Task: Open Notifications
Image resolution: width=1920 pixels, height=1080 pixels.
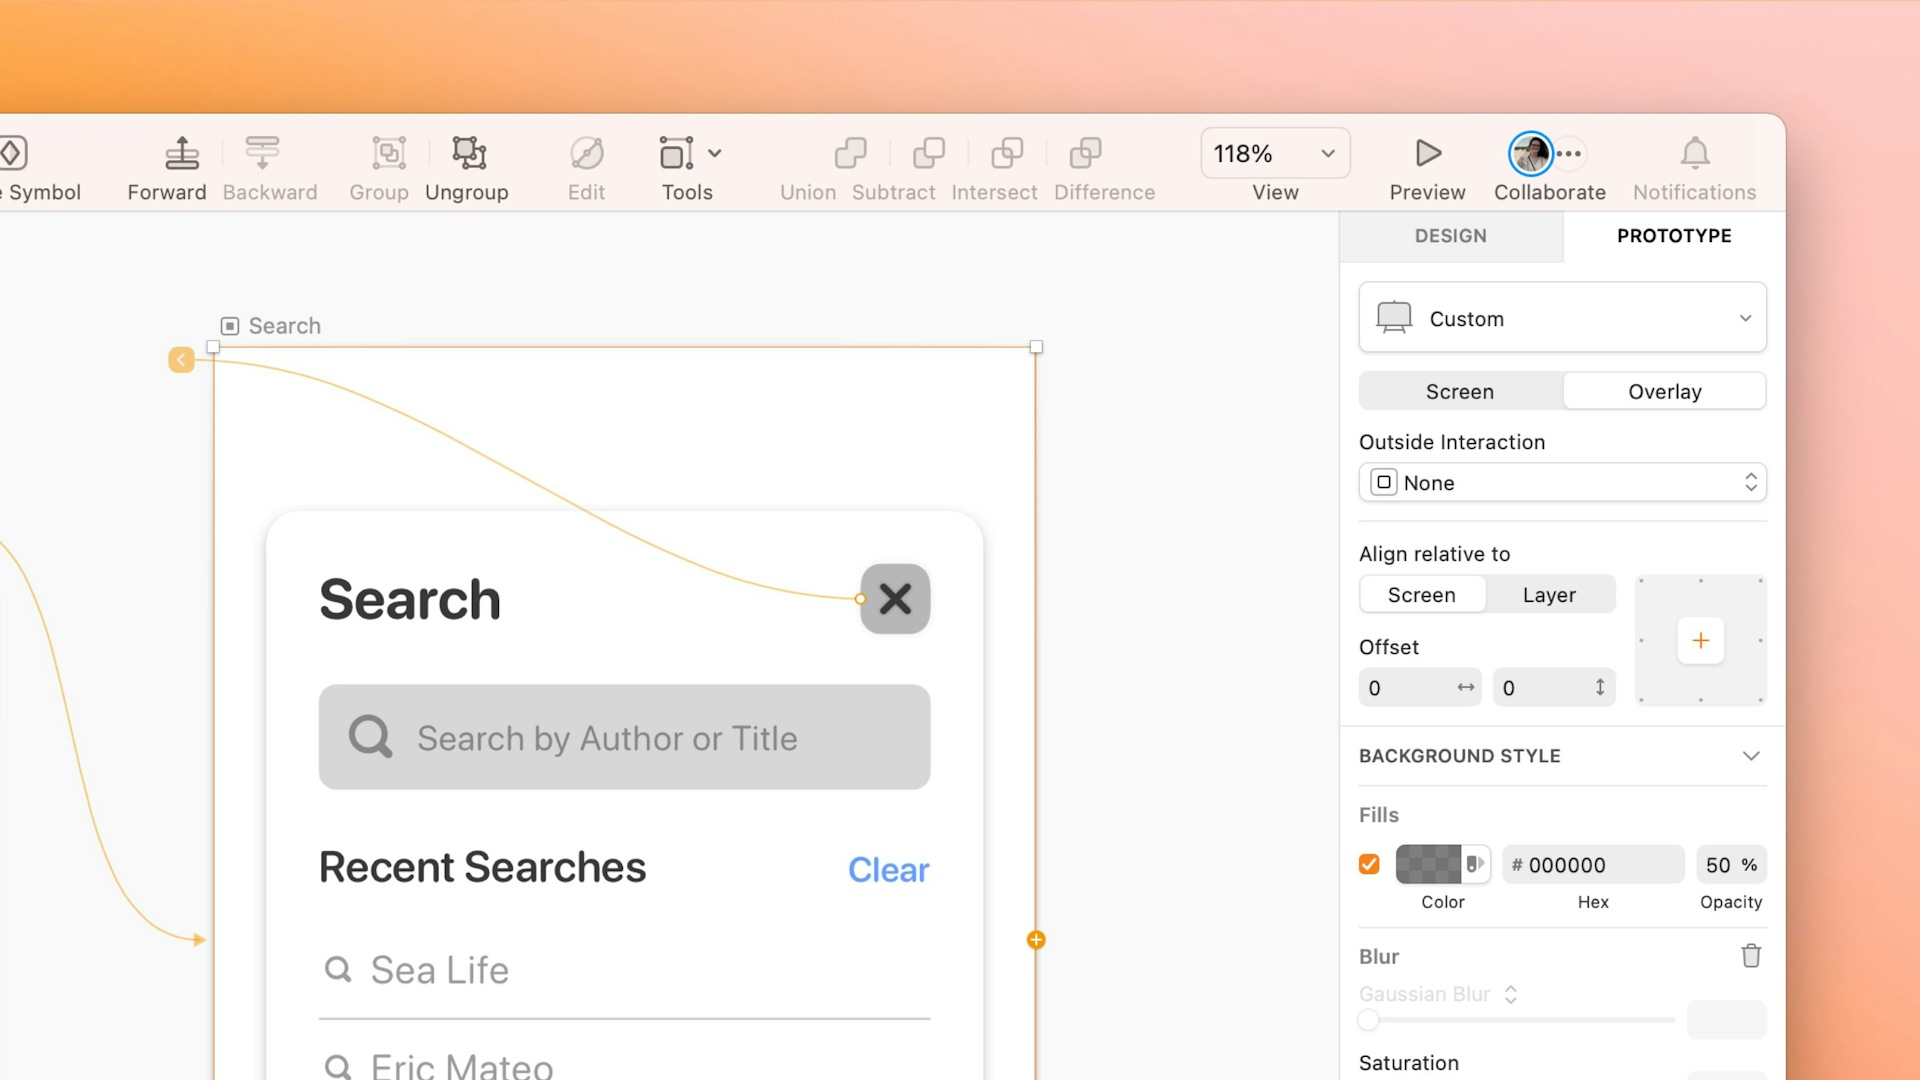Action: click(x=1694, y=165)
